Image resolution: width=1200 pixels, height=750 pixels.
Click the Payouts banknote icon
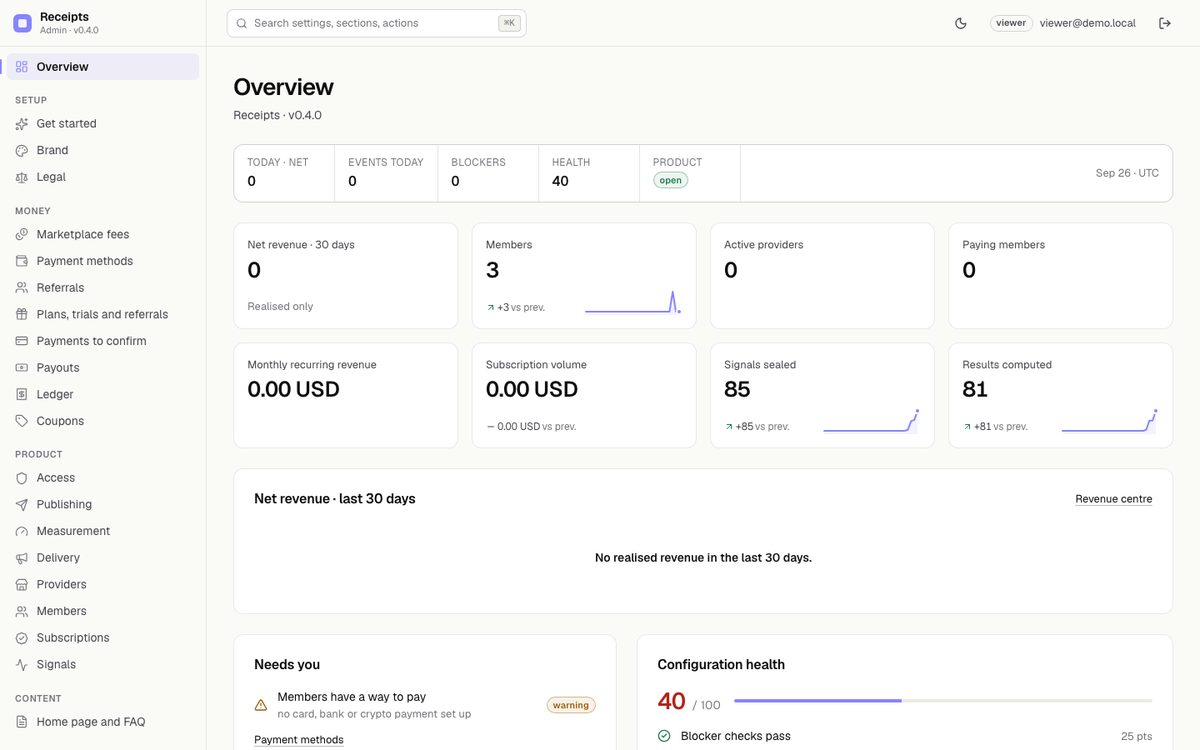[x=22, y=368]
